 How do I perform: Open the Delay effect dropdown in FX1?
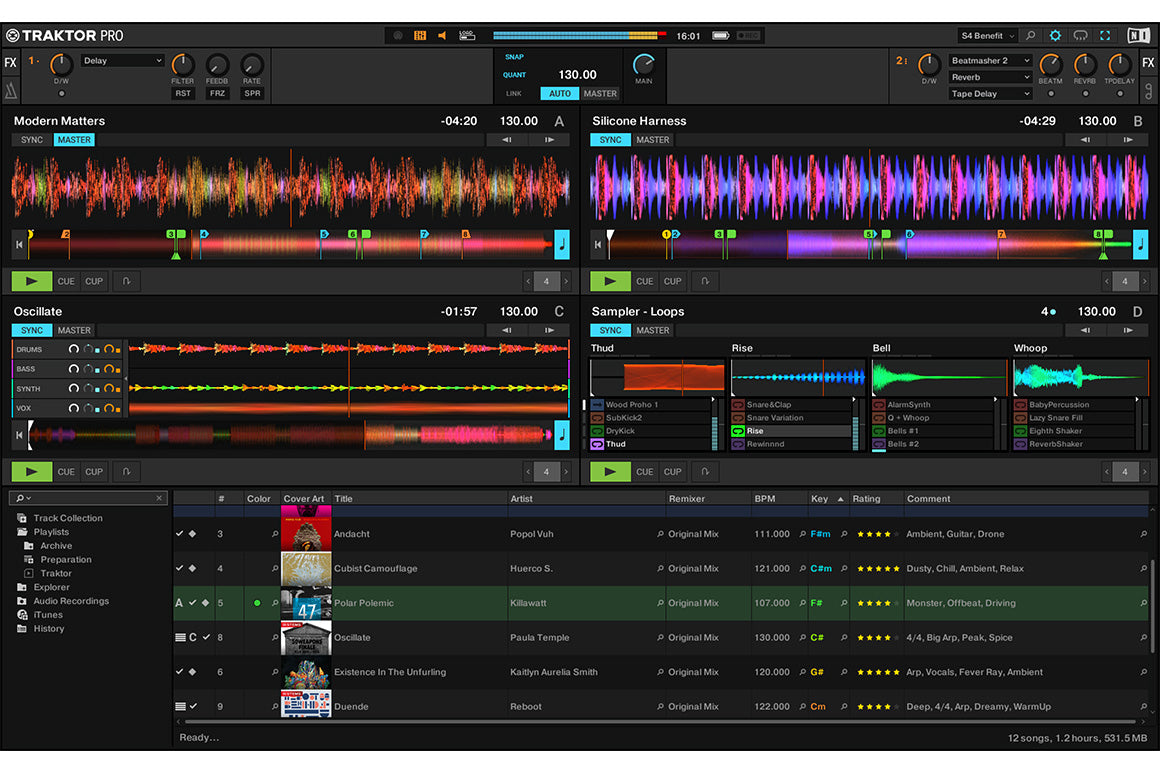tap(122, 60)
